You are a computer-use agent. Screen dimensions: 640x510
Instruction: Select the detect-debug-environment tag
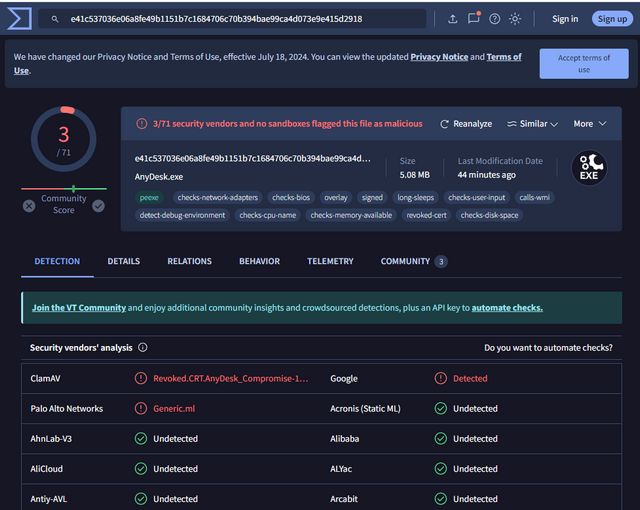(x=182, y=215)
